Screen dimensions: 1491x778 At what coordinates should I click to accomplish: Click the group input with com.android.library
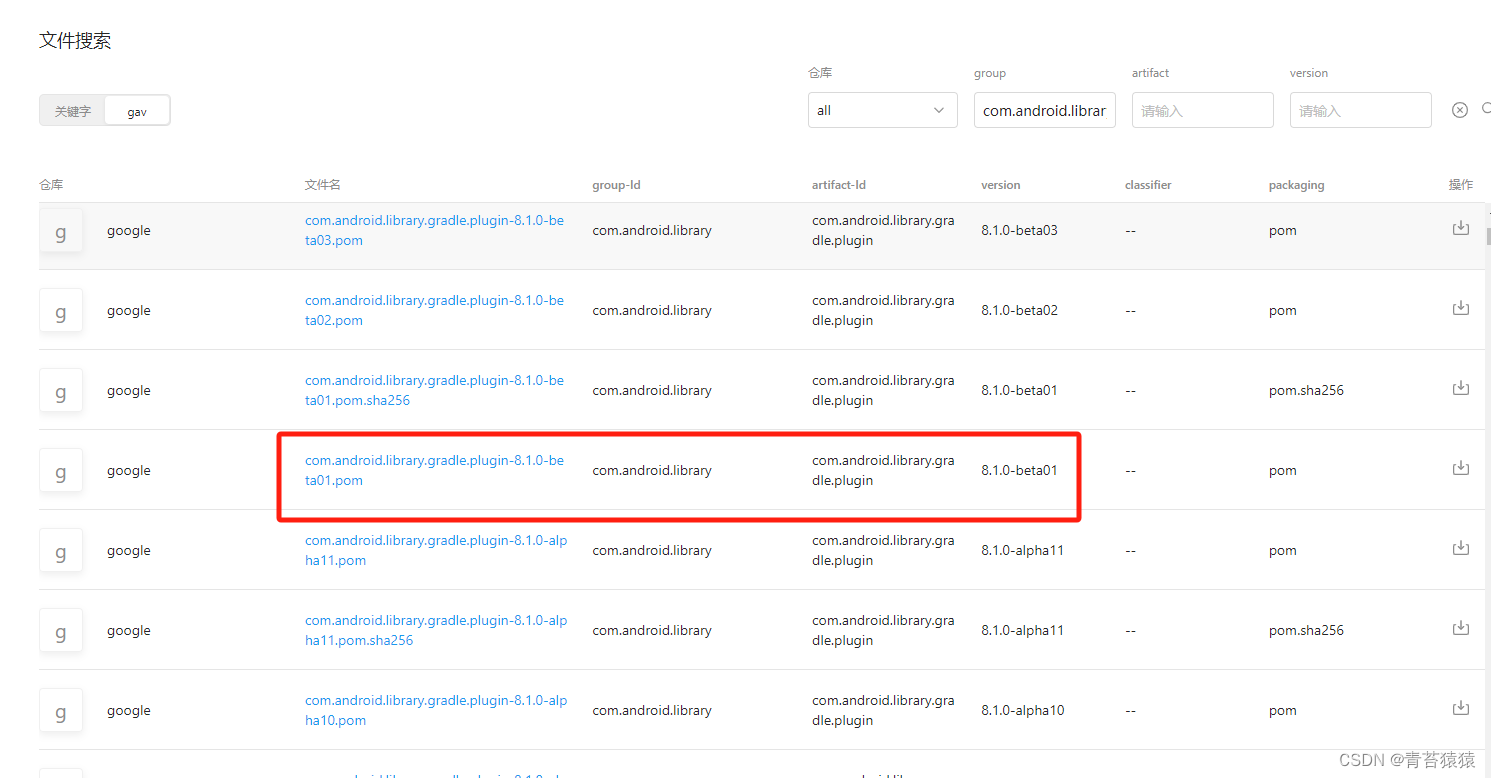pyautogui.click(x=1044, y=110)
